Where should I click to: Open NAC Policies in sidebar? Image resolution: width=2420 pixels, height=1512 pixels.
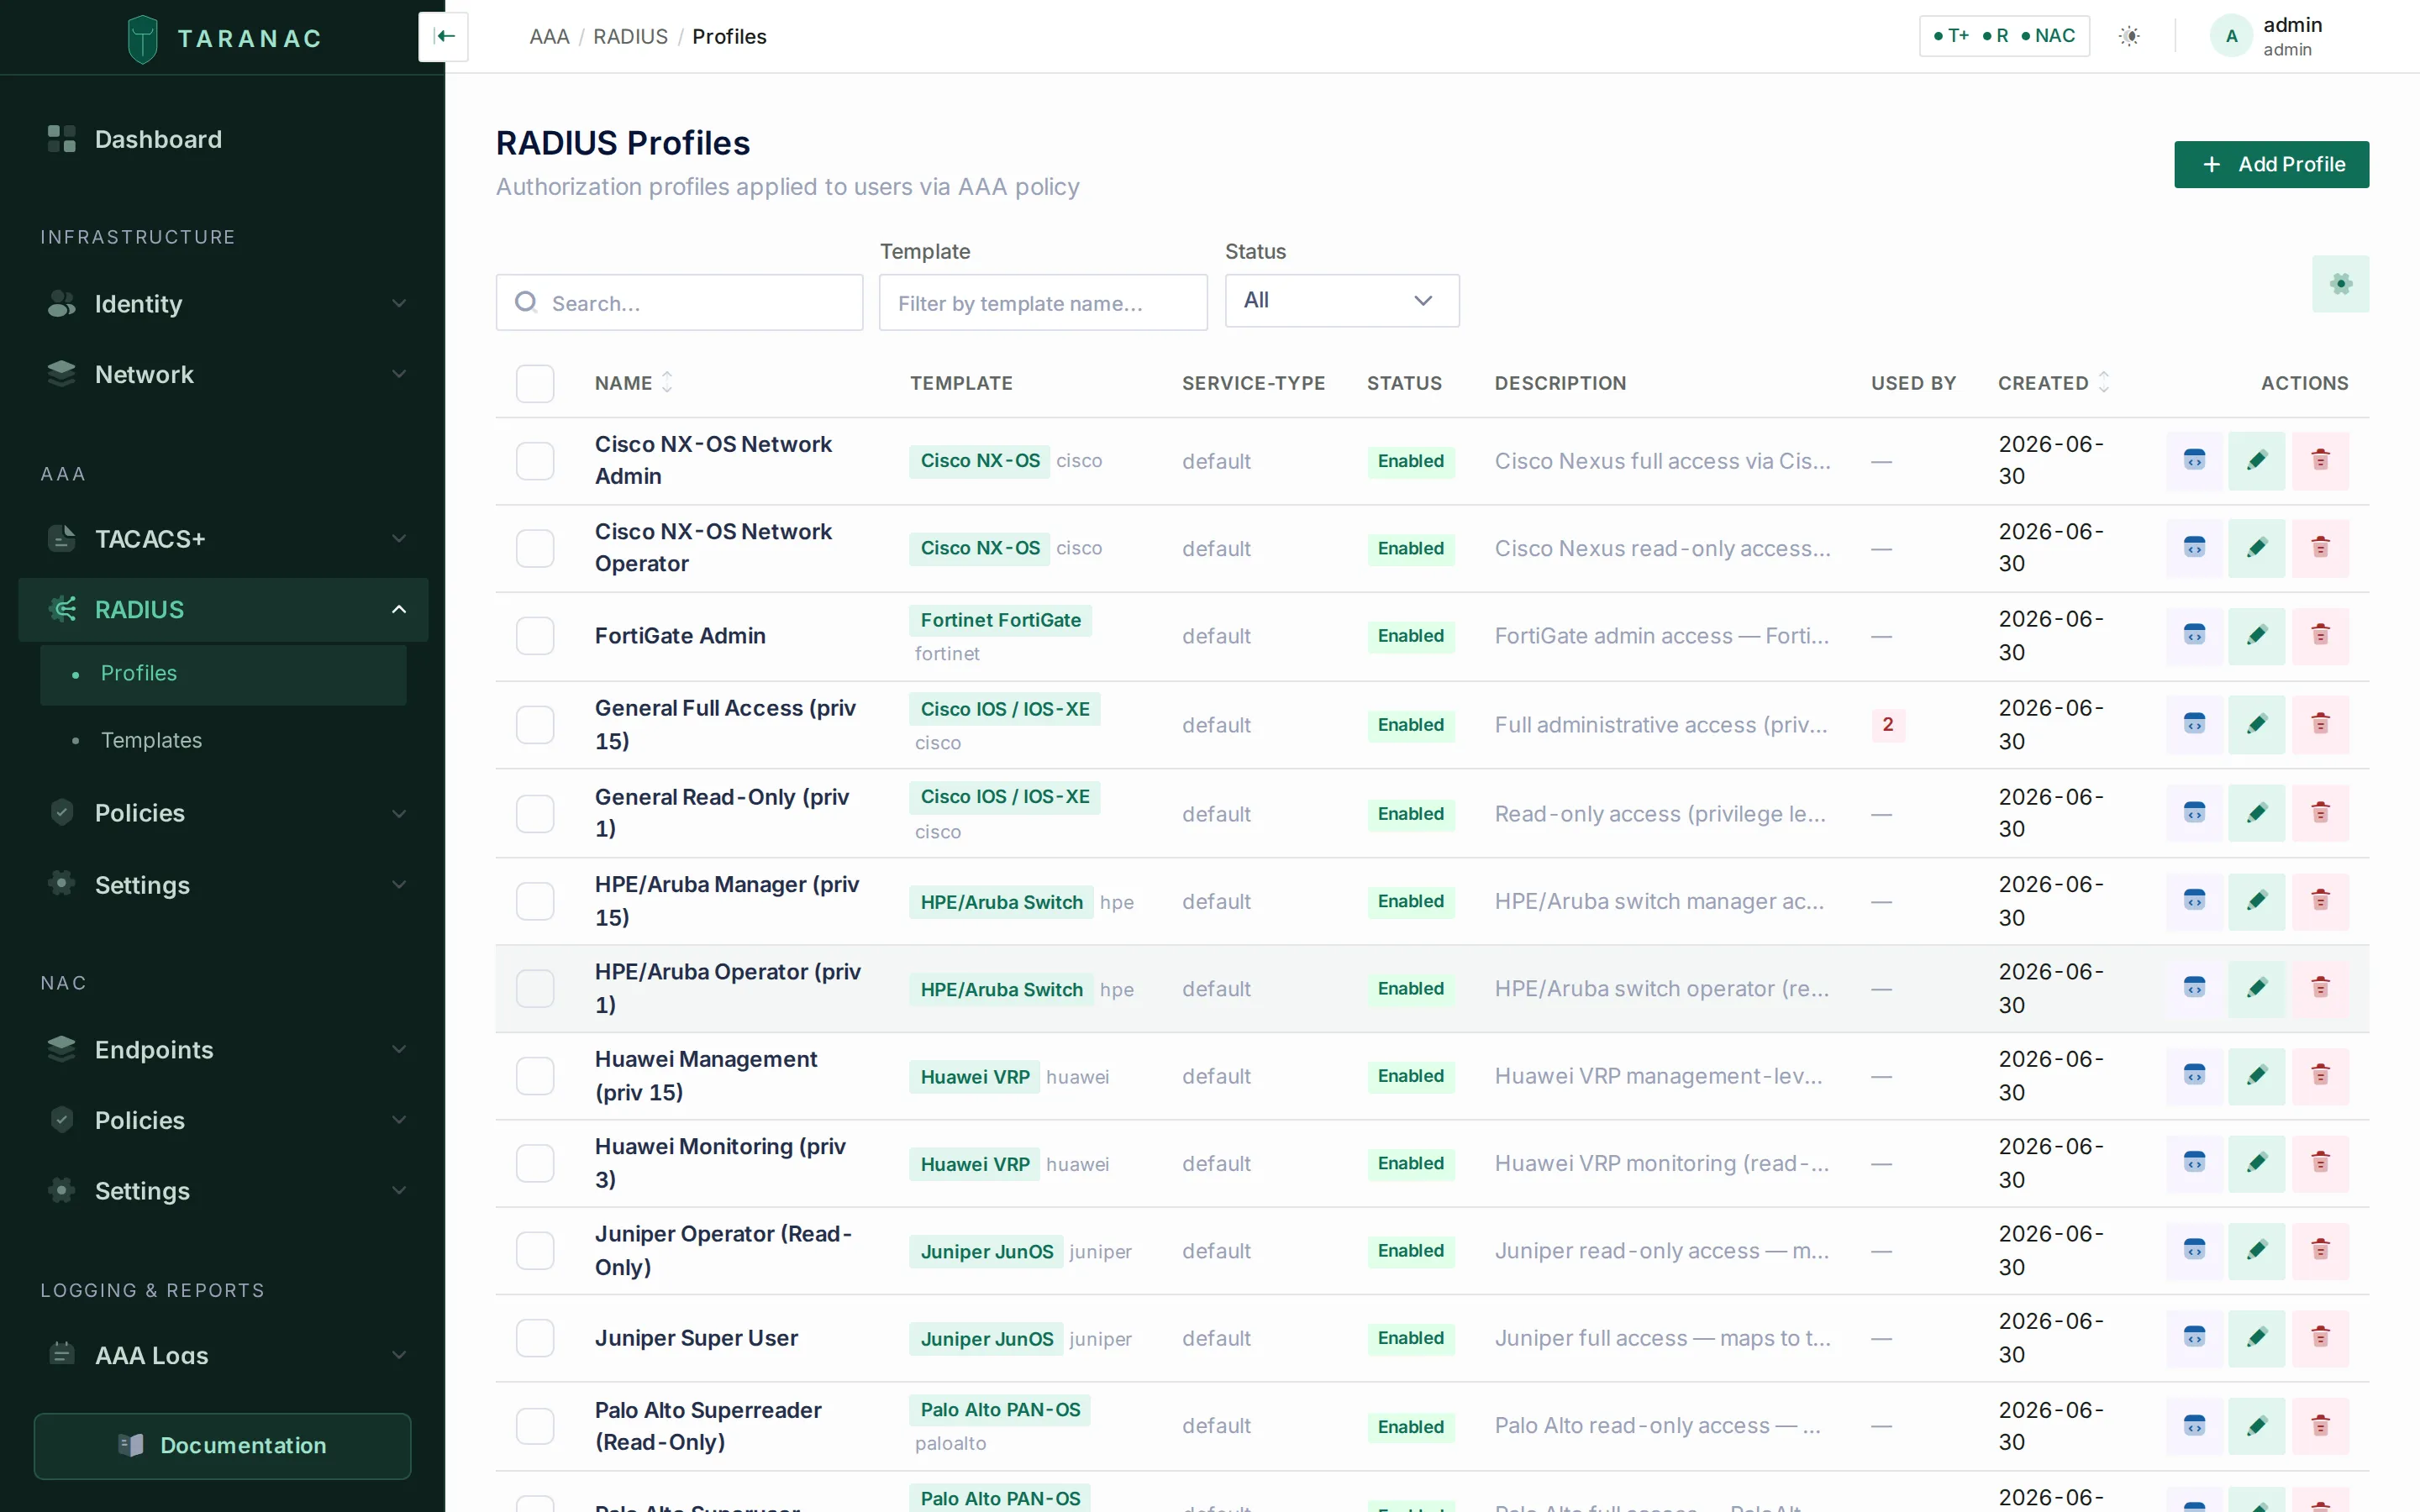click(223, 1120)
